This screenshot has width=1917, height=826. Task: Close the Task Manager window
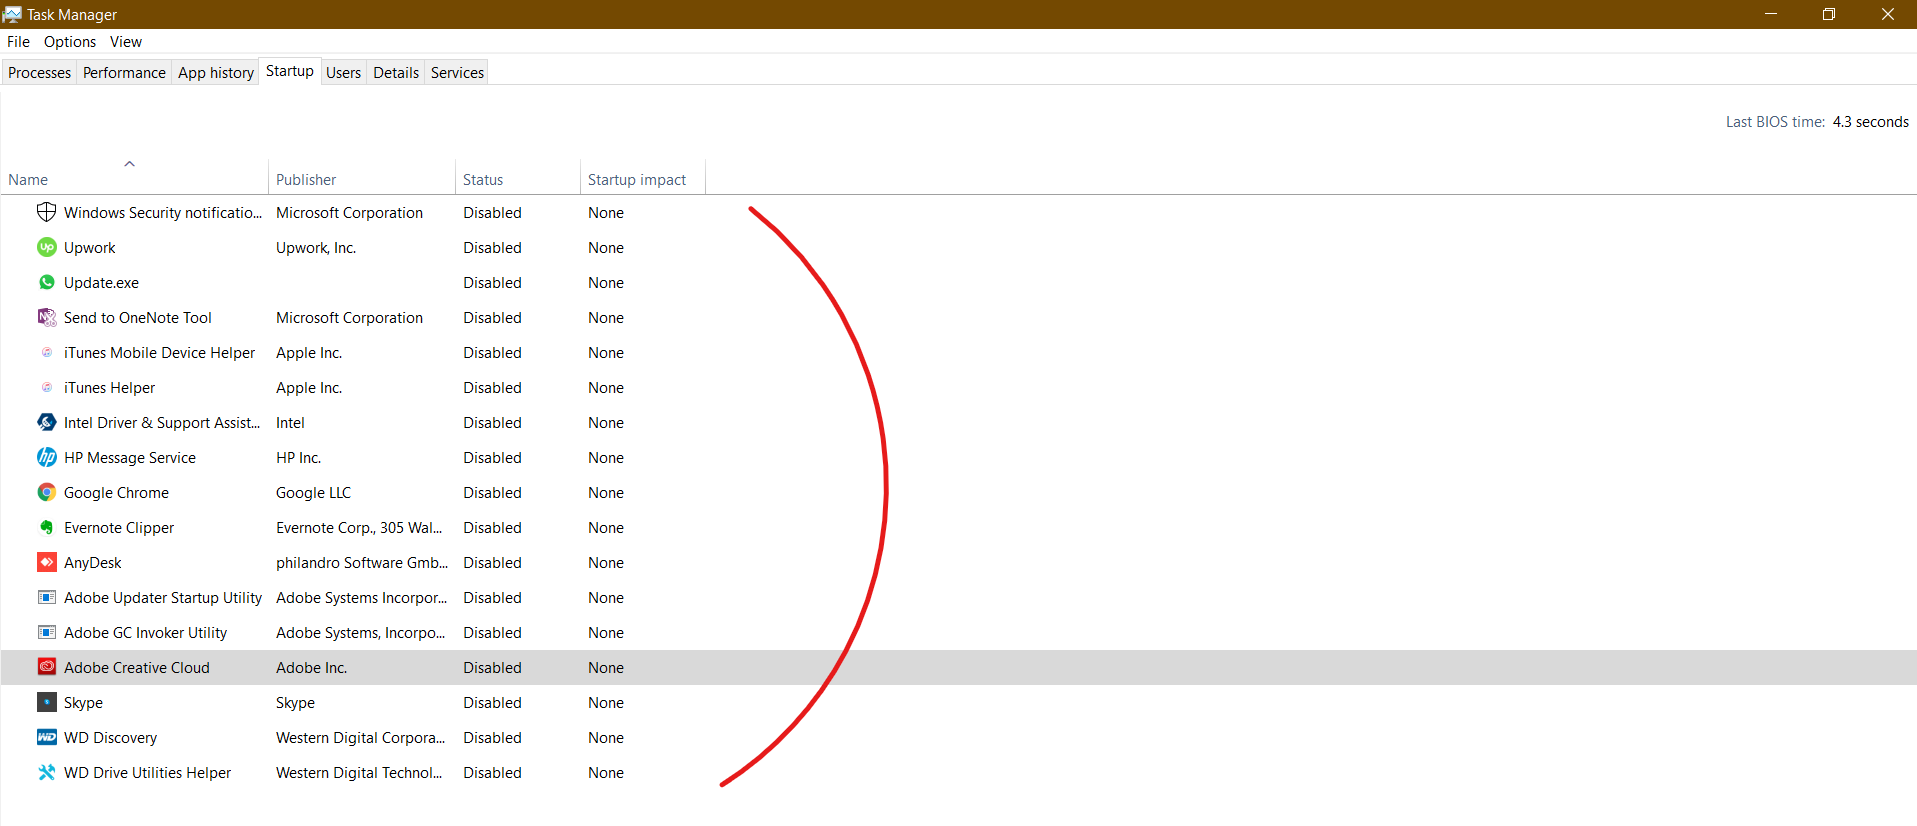click(1887, 14)
